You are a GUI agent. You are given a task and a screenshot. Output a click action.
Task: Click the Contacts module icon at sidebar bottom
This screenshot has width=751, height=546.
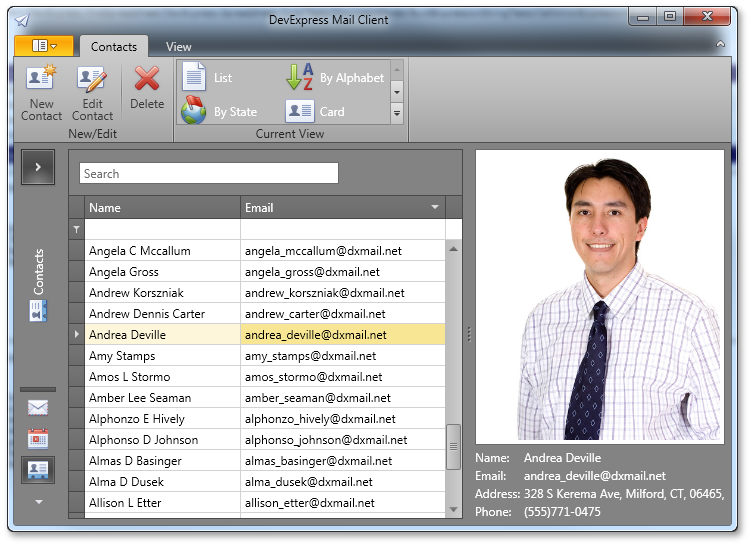tap(38, 469)
